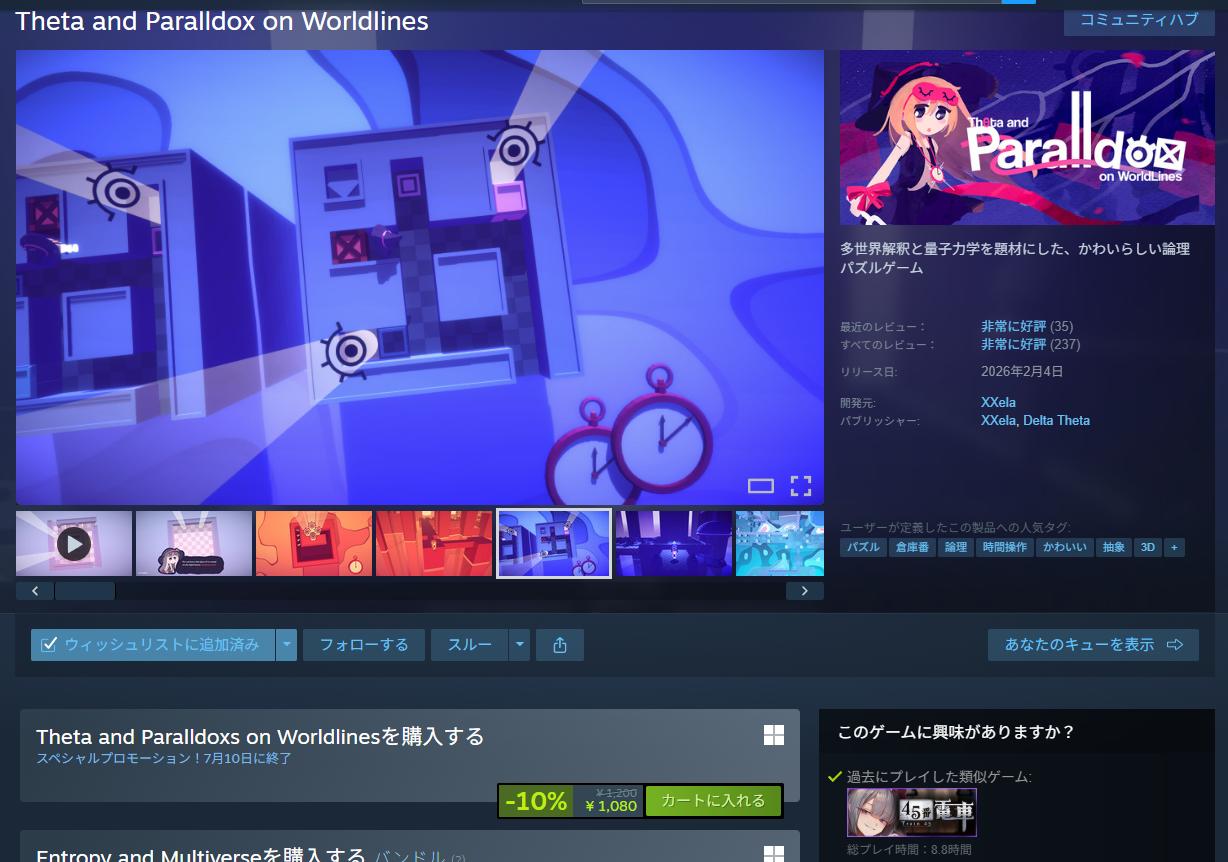
Task: Play the video trailer thumbnail
Action: pyautogui.click(x=74, y=543)
